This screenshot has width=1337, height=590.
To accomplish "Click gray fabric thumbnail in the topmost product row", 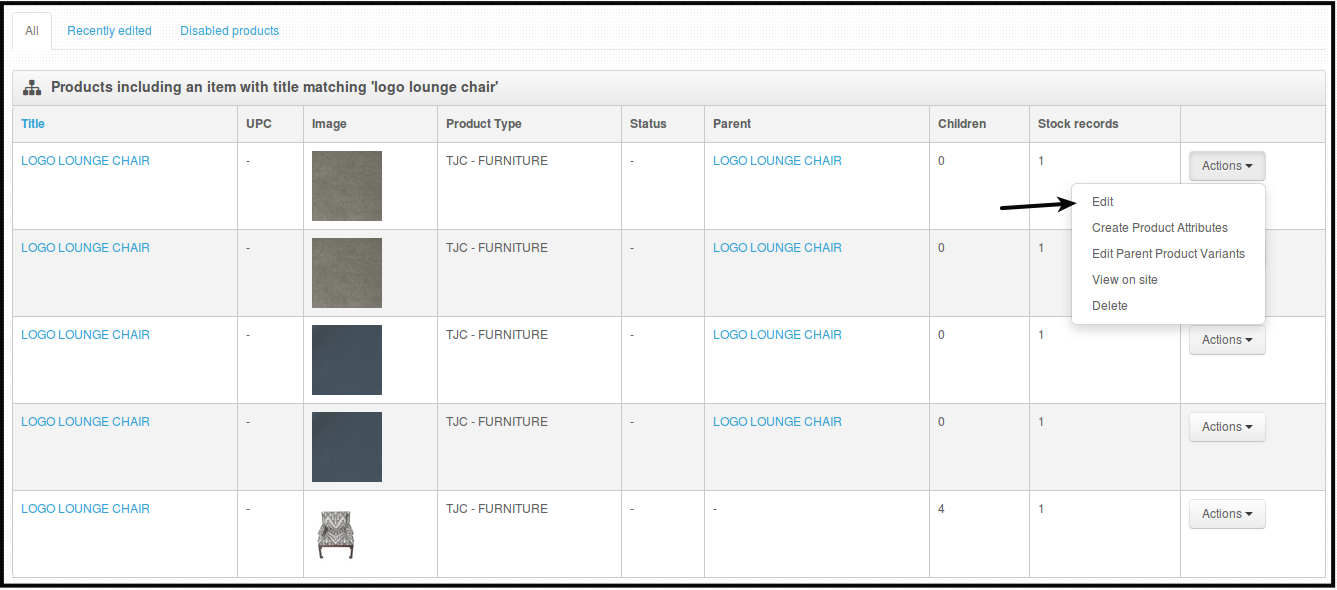I will [x=347, y=186].
